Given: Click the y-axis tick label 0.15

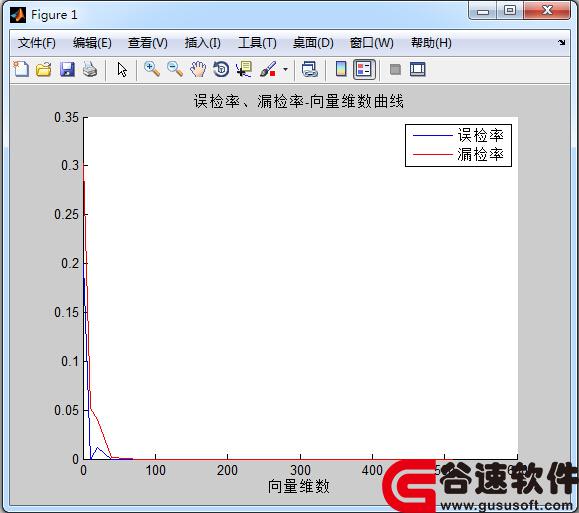Looking at the screenshot, I should pos(66,312).
